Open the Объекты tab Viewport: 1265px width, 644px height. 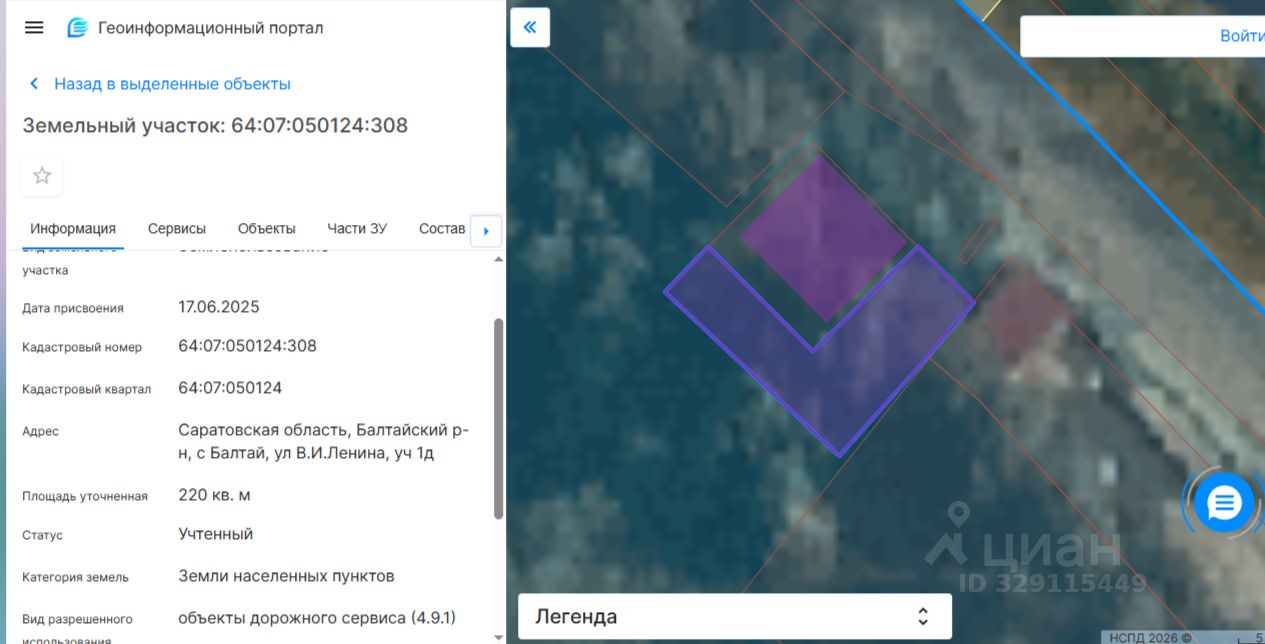pyautogui.click(x=267, y=228)
